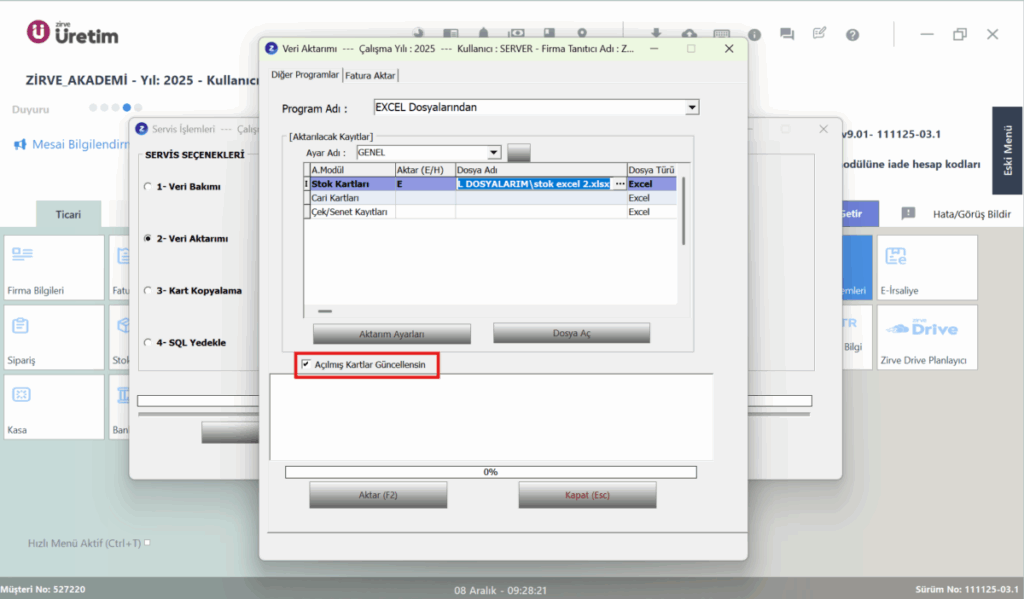1024x599 pixels.
Task: Click the Cari Kartları module cell
Action: click(x=353, y=198)
